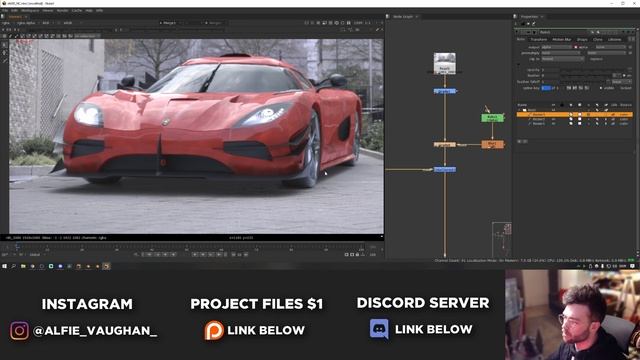The height and width of the screenshot is (360, 640).
Task: Switch to the Properties panel tab
Action: pos(529,17)
